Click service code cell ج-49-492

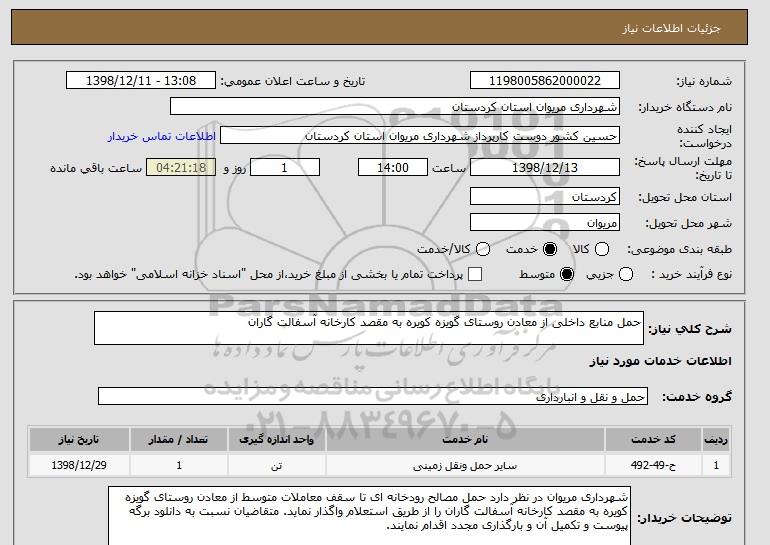pyautogui.click(x=653, y=465)
